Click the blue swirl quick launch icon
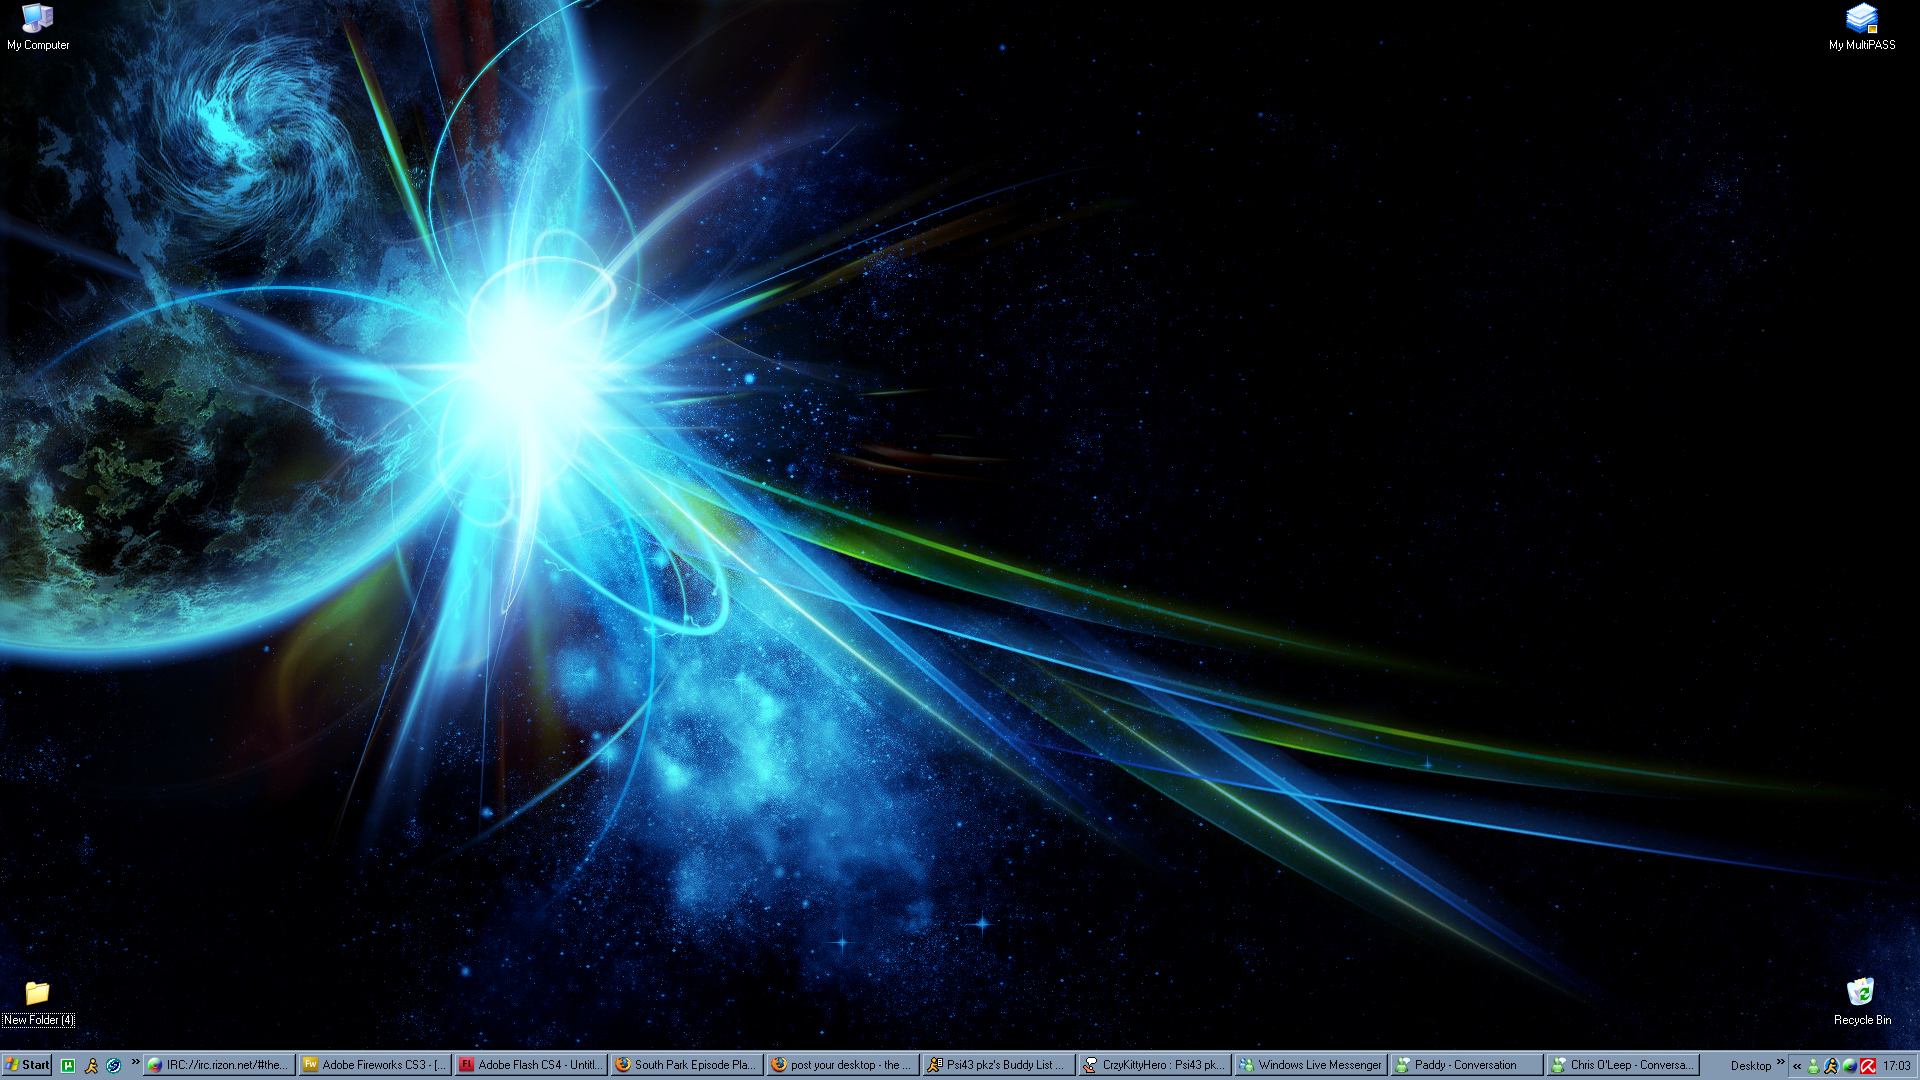This screenshot has height=1080, width=1920. coord(114,1065)
